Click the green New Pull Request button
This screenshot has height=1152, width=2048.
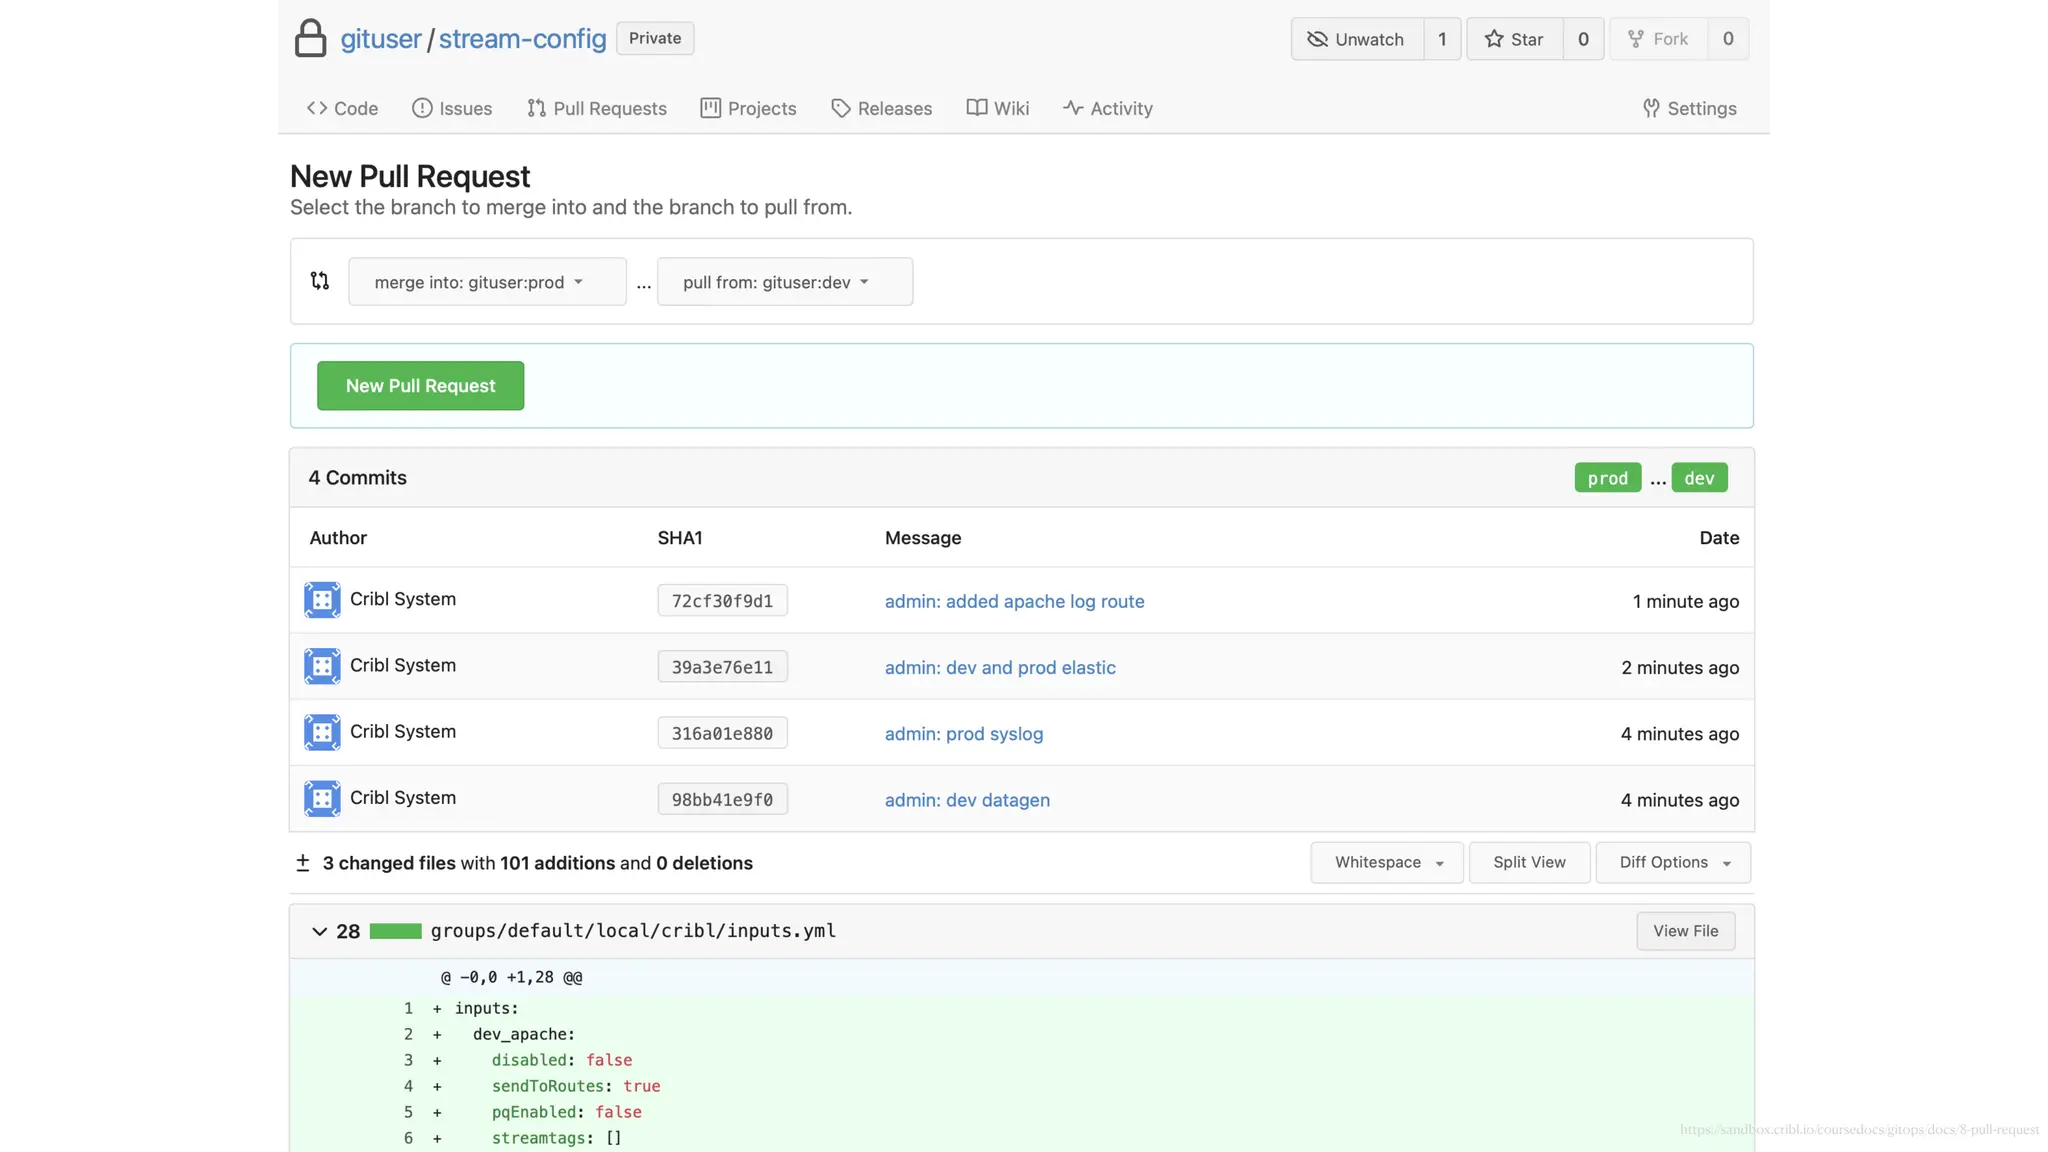click(x=420, y=386)
